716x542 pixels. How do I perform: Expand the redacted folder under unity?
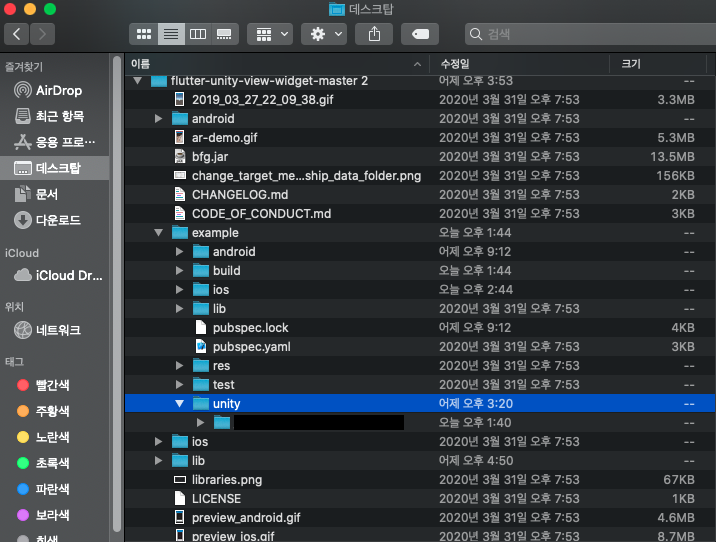[200, 423]
